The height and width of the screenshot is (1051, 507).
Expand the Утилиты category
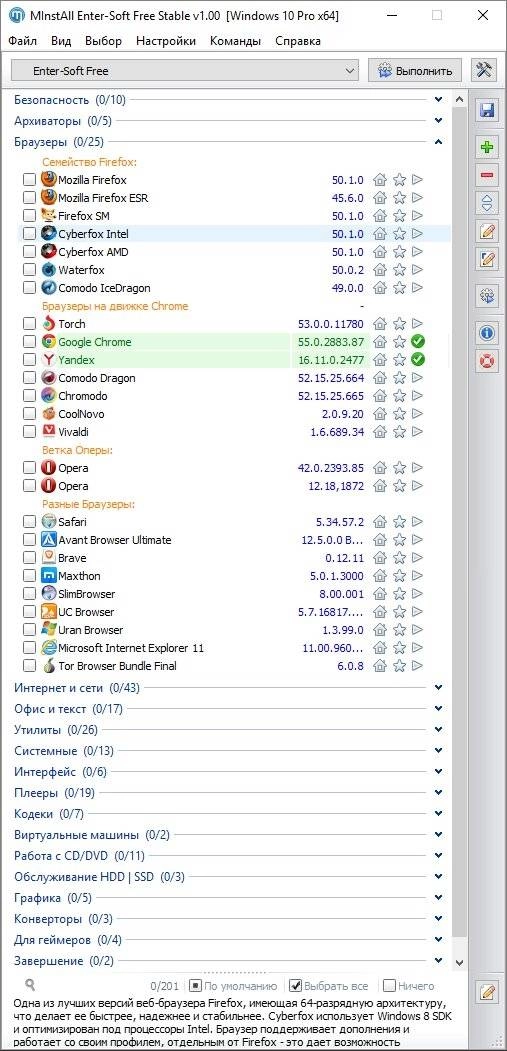[439, 729]
